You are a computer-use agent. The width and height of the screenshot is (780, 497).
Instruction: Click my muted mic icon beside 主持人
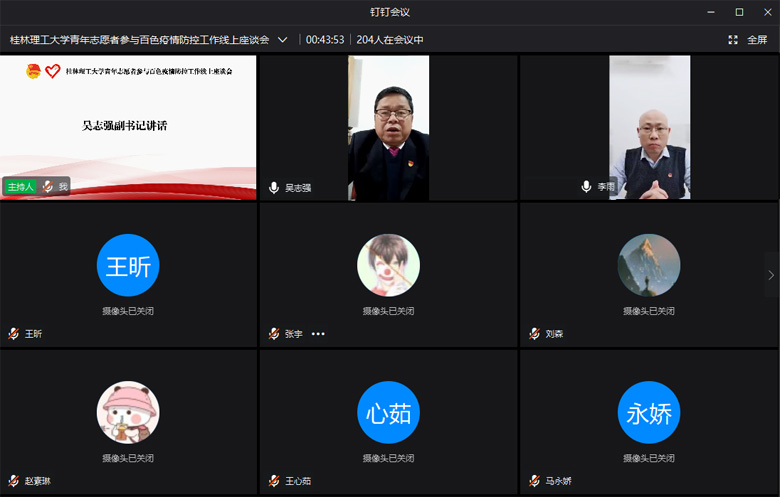(x=47, y=187)
